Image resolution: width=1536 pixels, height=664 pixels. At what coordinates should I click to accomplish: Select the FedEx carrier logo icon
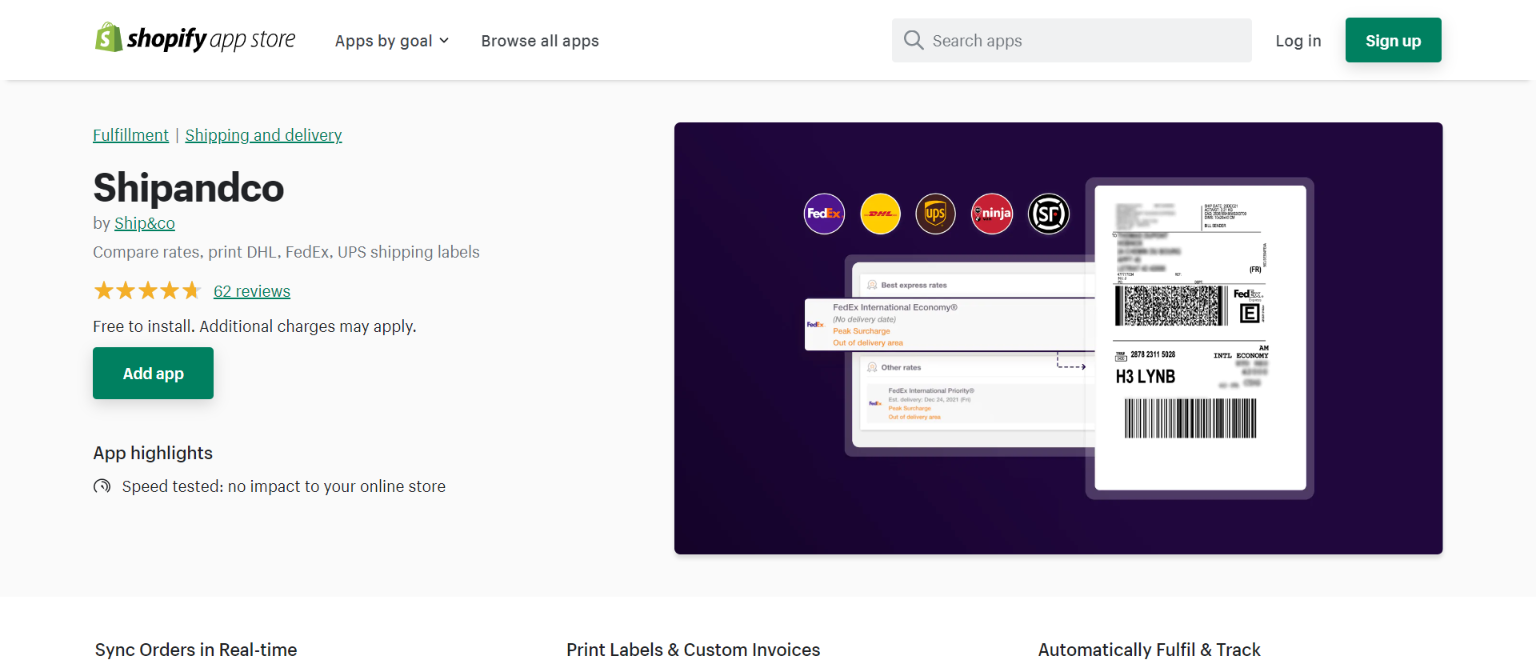825,213
